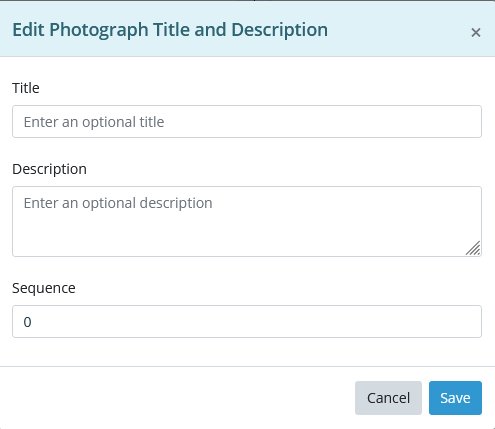Click the 'Edit Photograph Title and Description' heading

pyautogui.click(x=170, y=30)
